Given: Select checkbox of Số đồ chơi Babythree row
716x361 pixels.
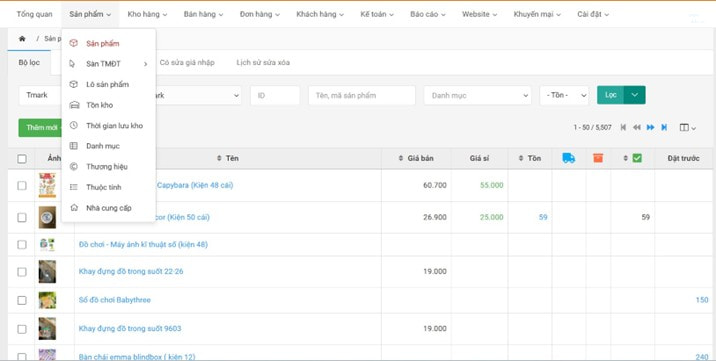Looking at the screenshot, I should click(x=22, y=300).
